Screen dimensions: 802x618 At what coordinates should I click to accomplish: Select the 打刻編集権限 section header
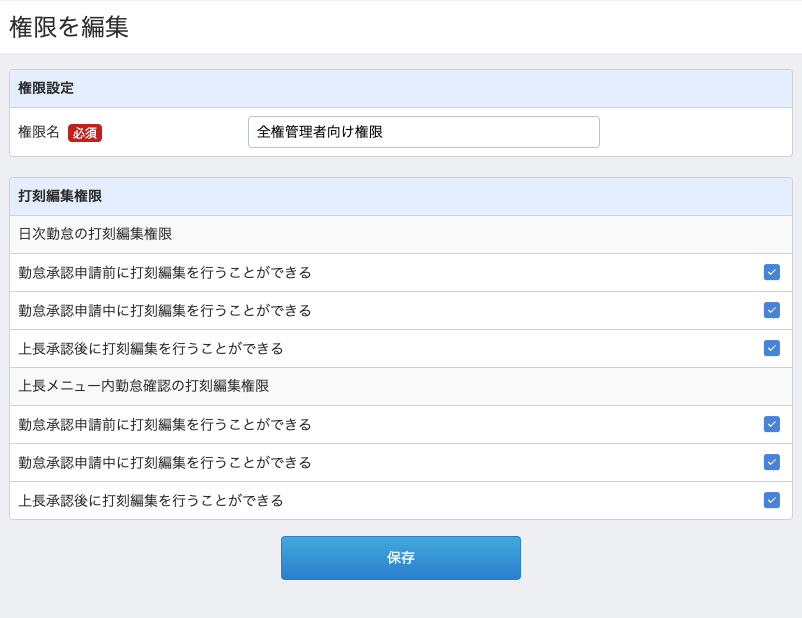coord(60,196)
